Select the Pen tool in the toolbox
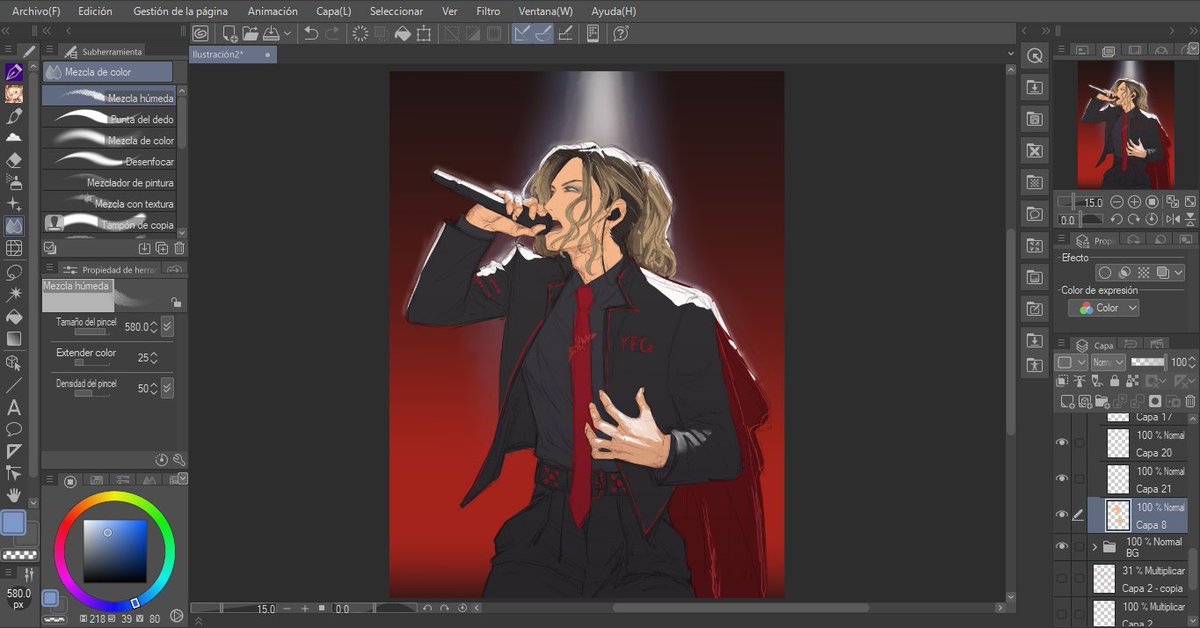Image resolution: width=1200 pixels, height=628 pixels. (14, 73)
